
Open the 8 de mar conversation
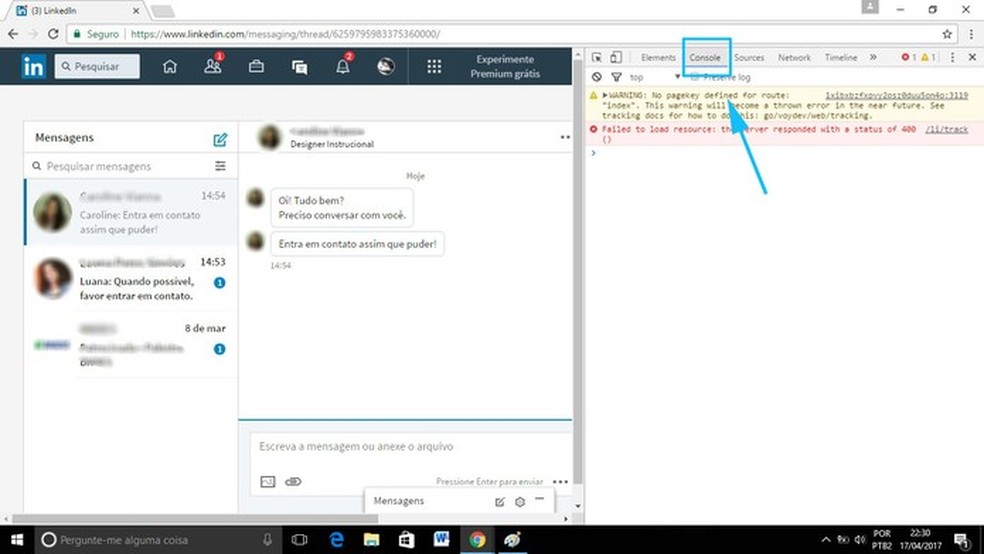[131, 344]
